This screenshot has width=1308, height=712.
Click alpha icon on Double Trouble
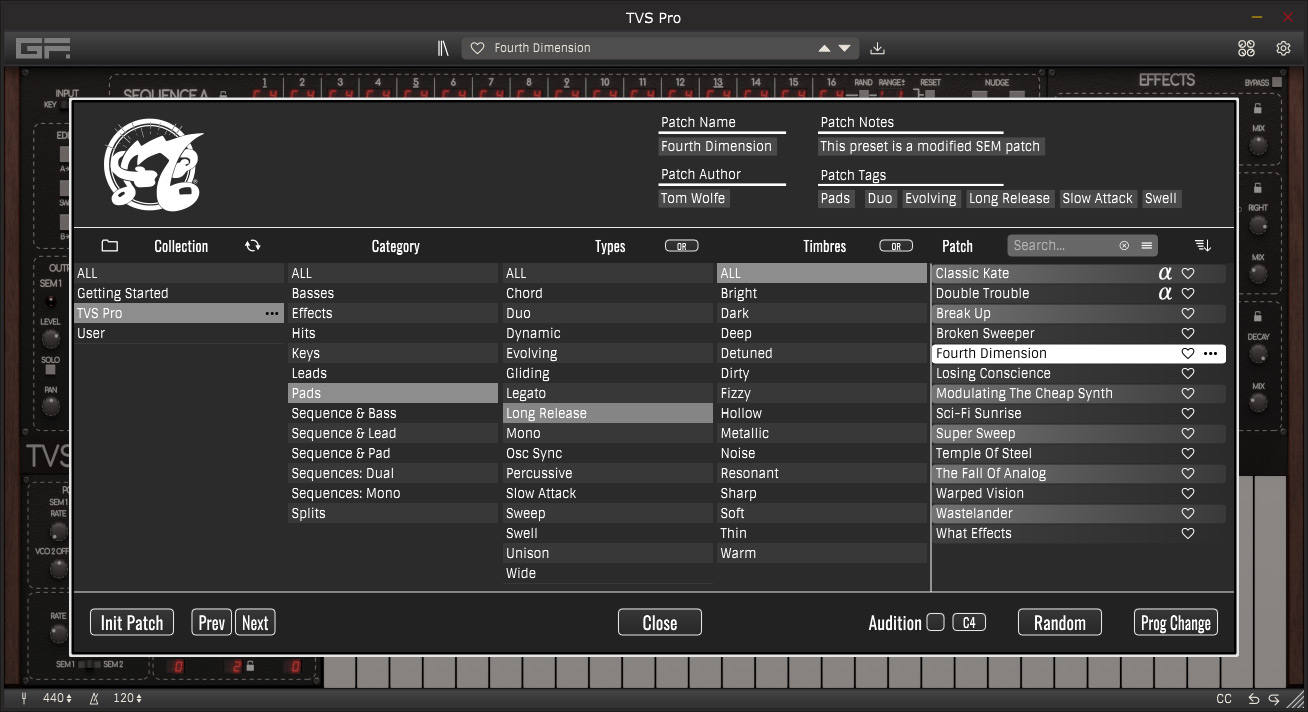click(x=1165, y=293)
